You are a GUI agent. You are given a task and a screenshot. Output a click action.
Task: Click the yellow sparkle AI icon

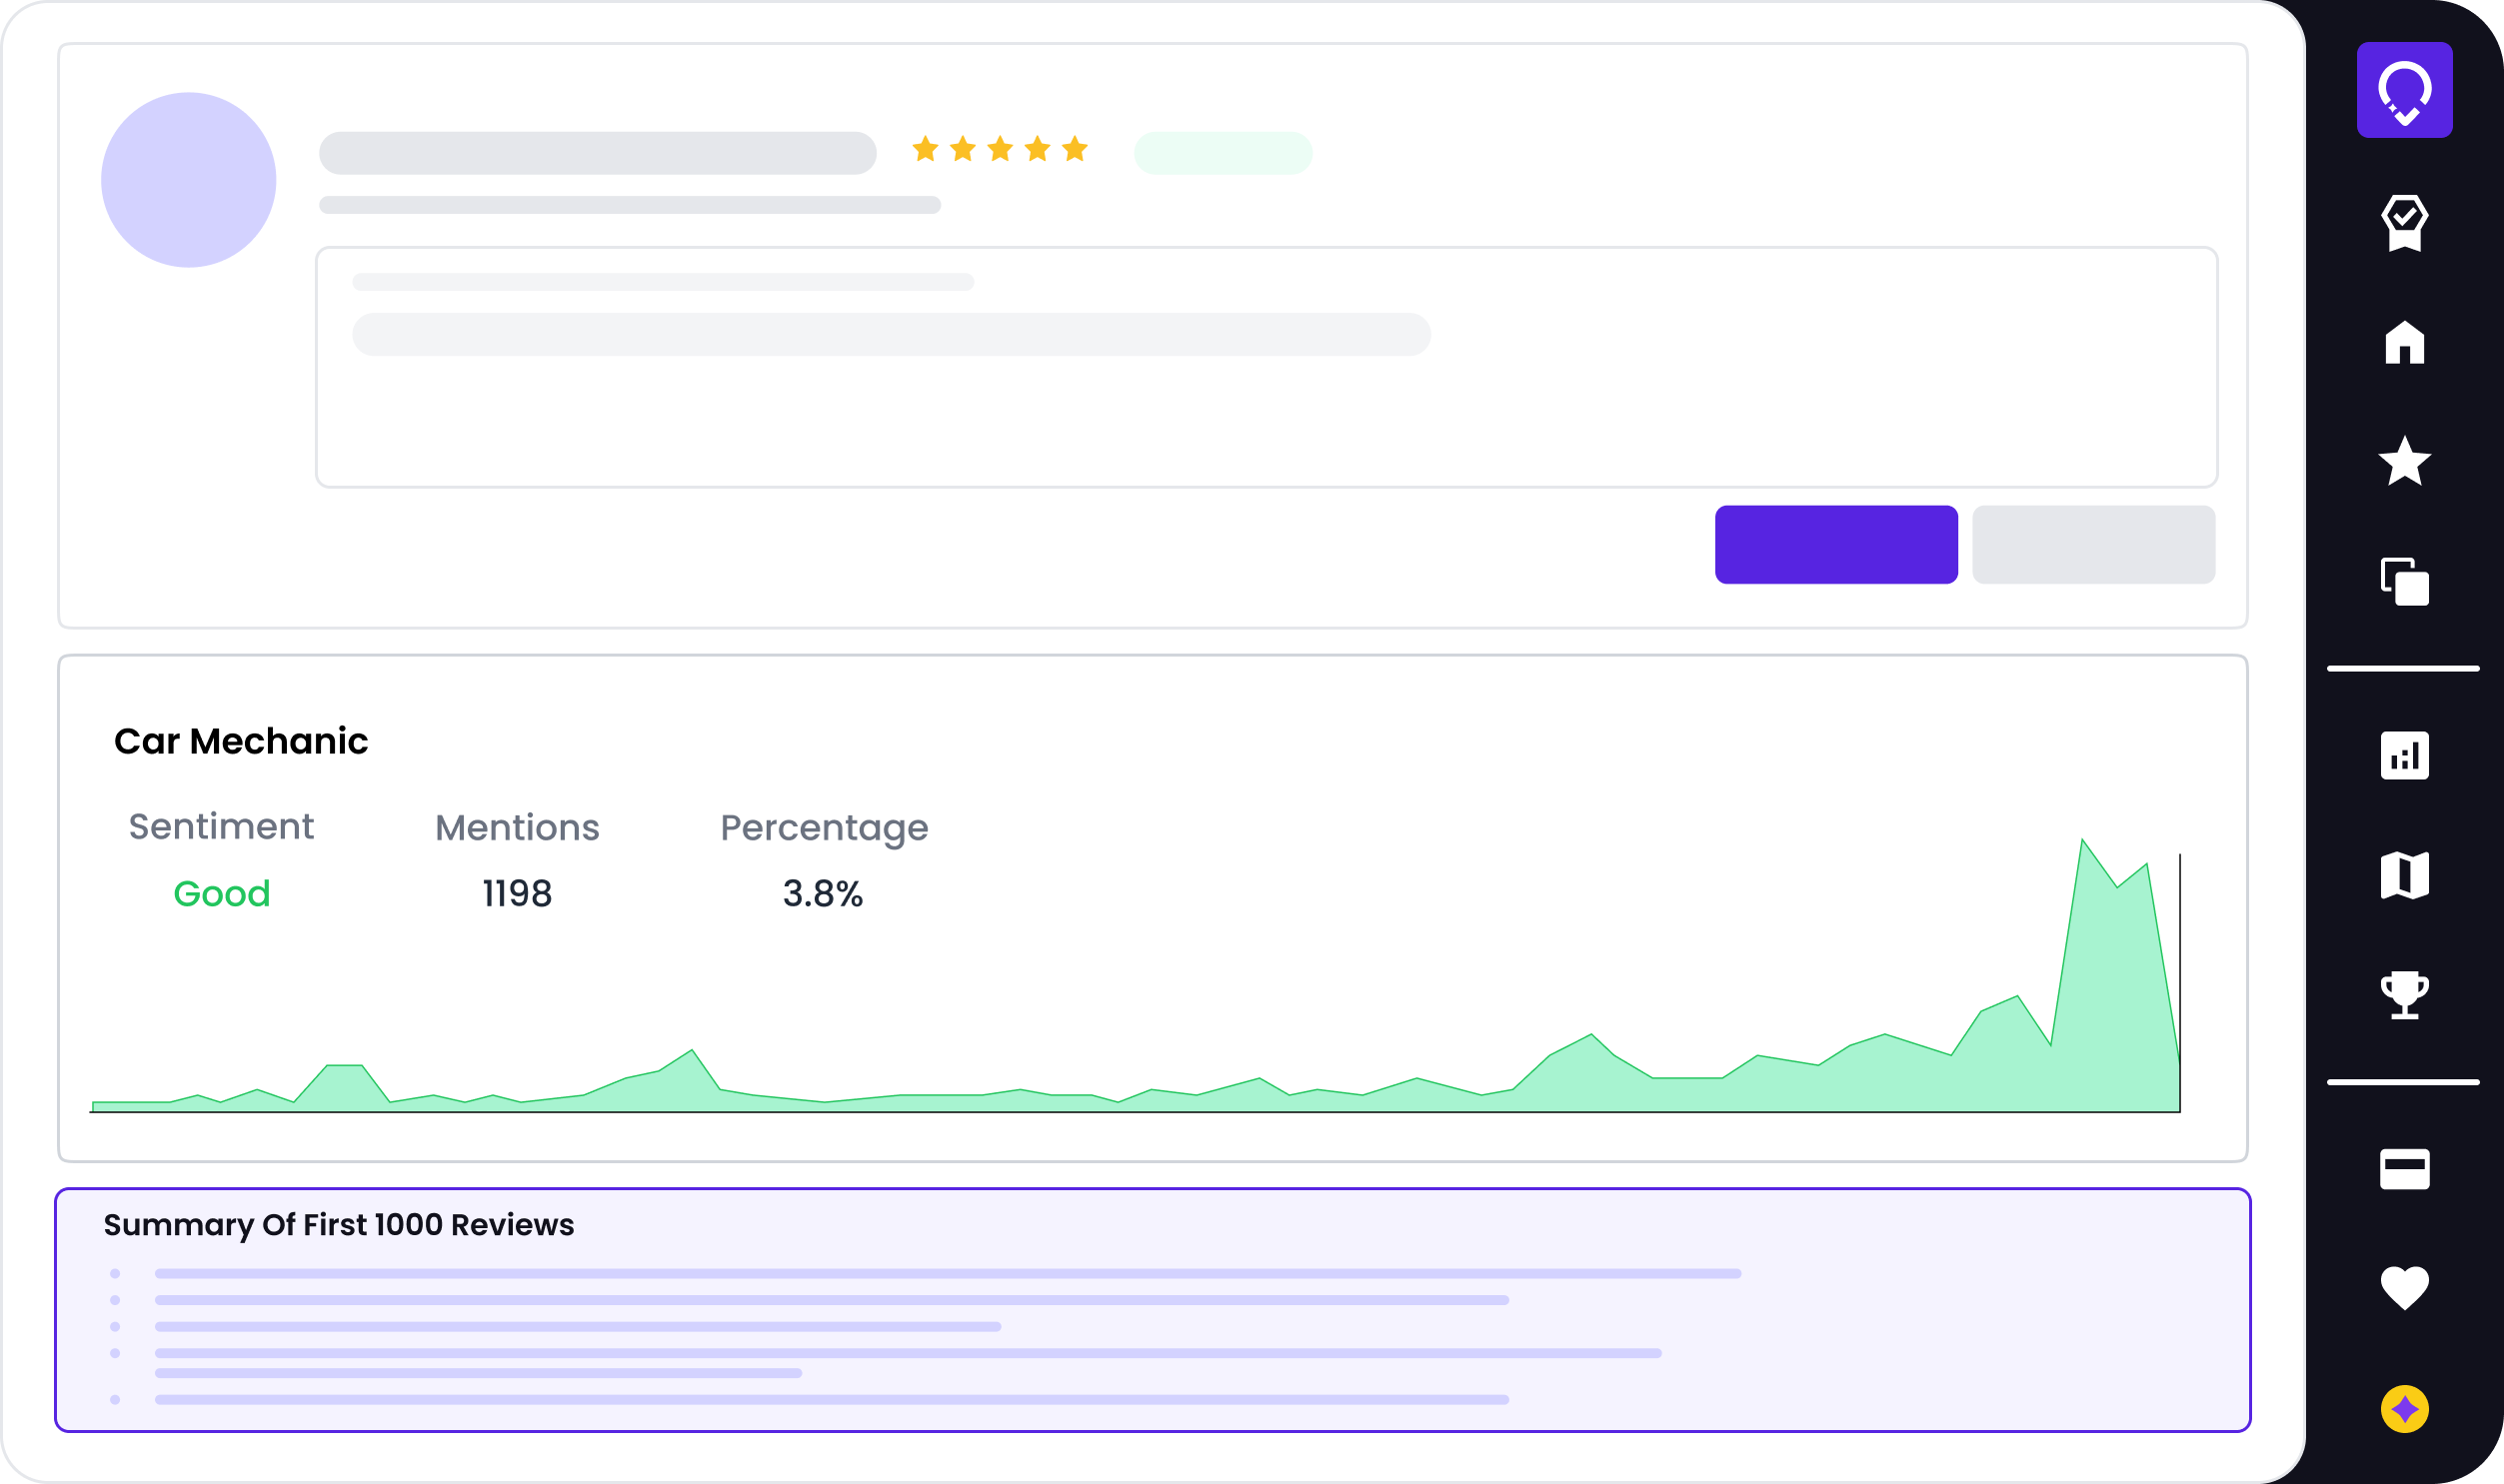pyautogui.click(x=2404, y=1409)
